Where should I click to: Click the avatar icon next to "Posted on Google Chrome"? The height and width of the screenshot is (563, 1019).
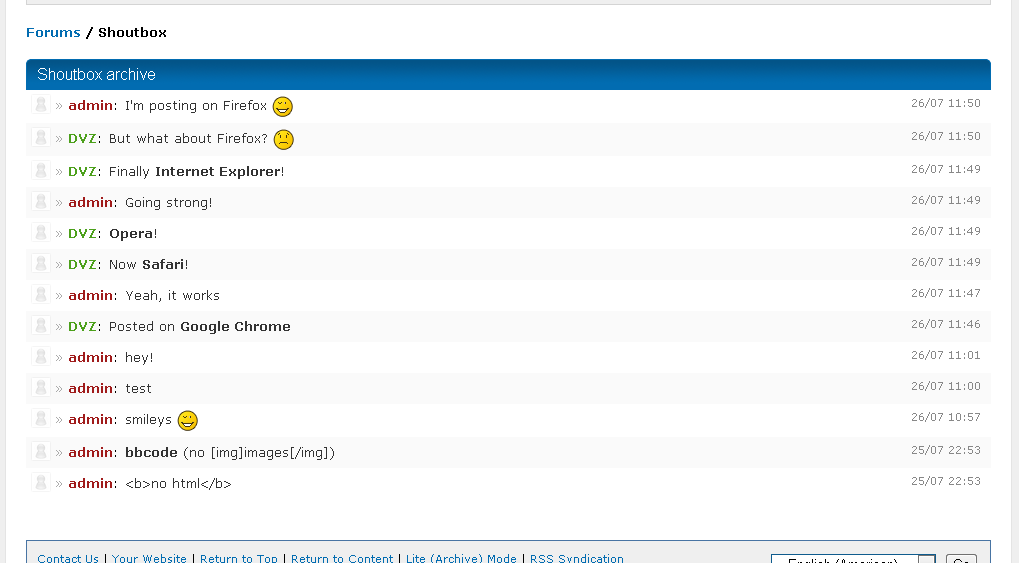coord(40,326)
